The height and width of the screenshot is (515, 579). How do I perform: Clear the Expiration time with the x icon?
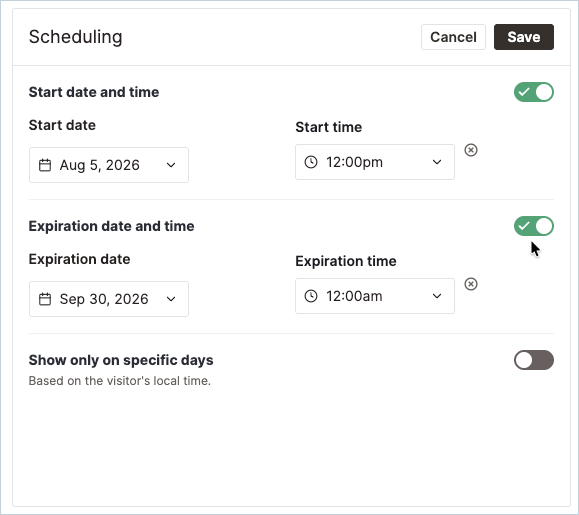471,284
